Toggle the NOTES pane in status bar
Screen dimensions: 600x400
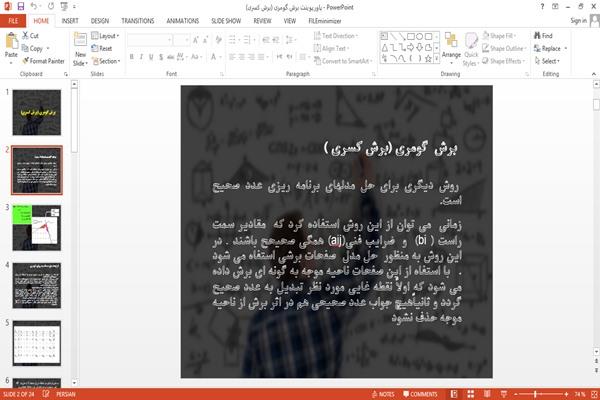[383, 394]
